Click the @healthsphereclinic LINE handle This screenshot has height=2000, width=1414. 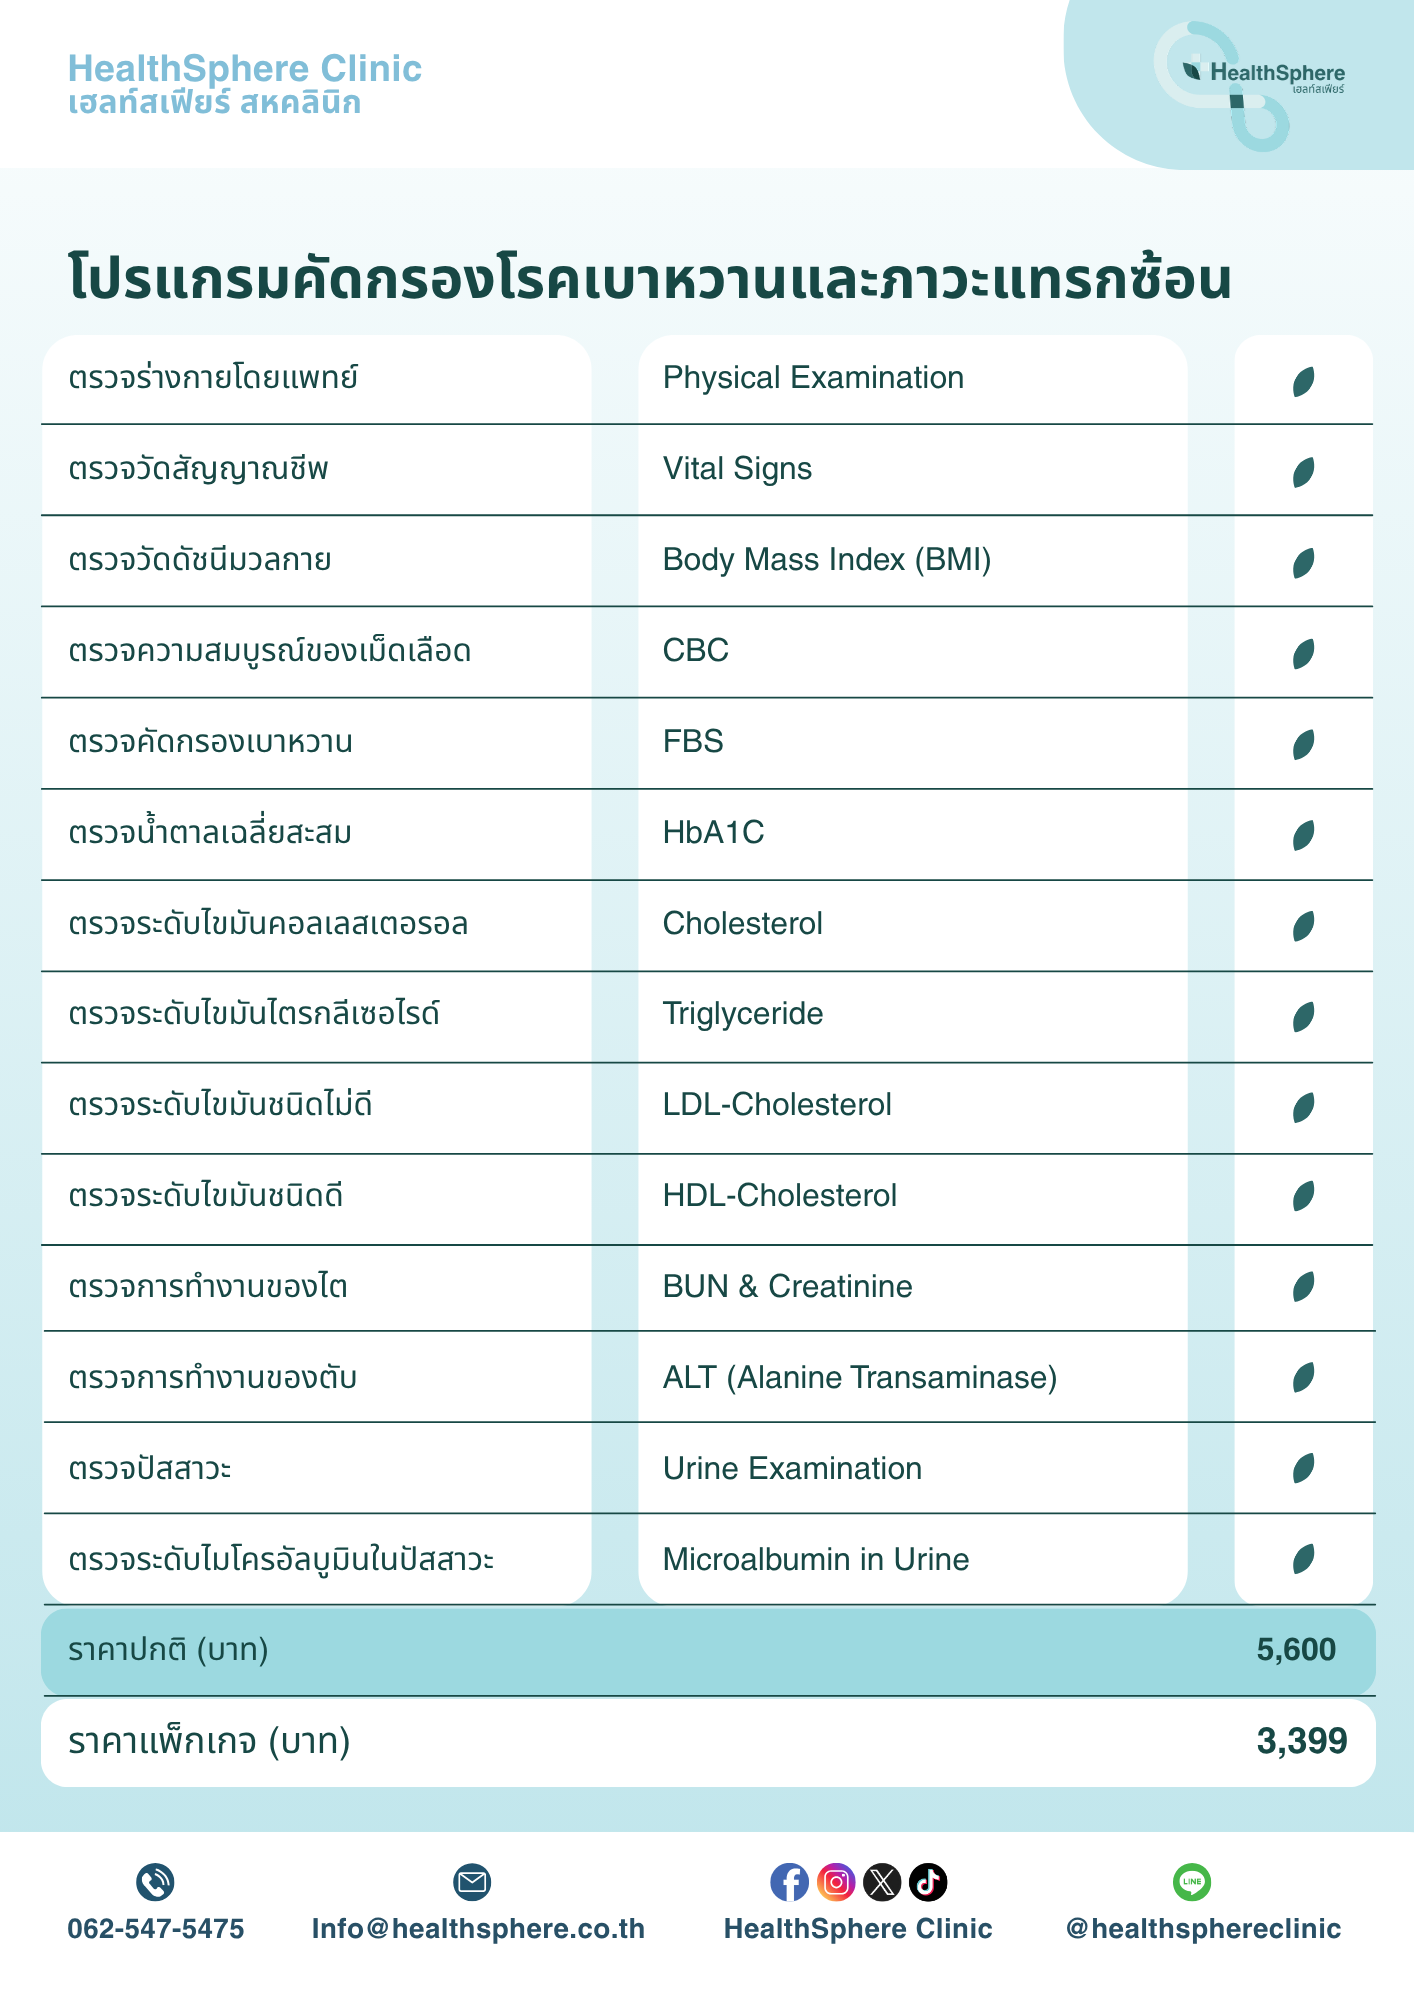click(x=1203, y=1928)
